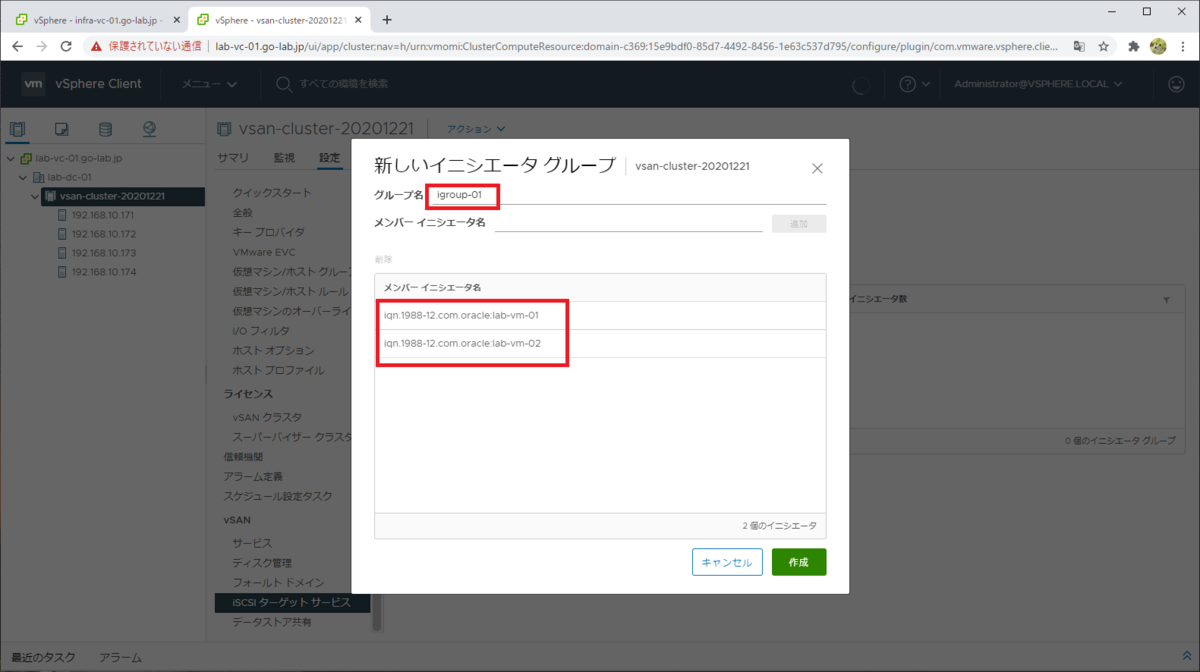Open フォールト ドメイン settings item
This screenshot has width=1200, height=672.
(x=278, y=583)
